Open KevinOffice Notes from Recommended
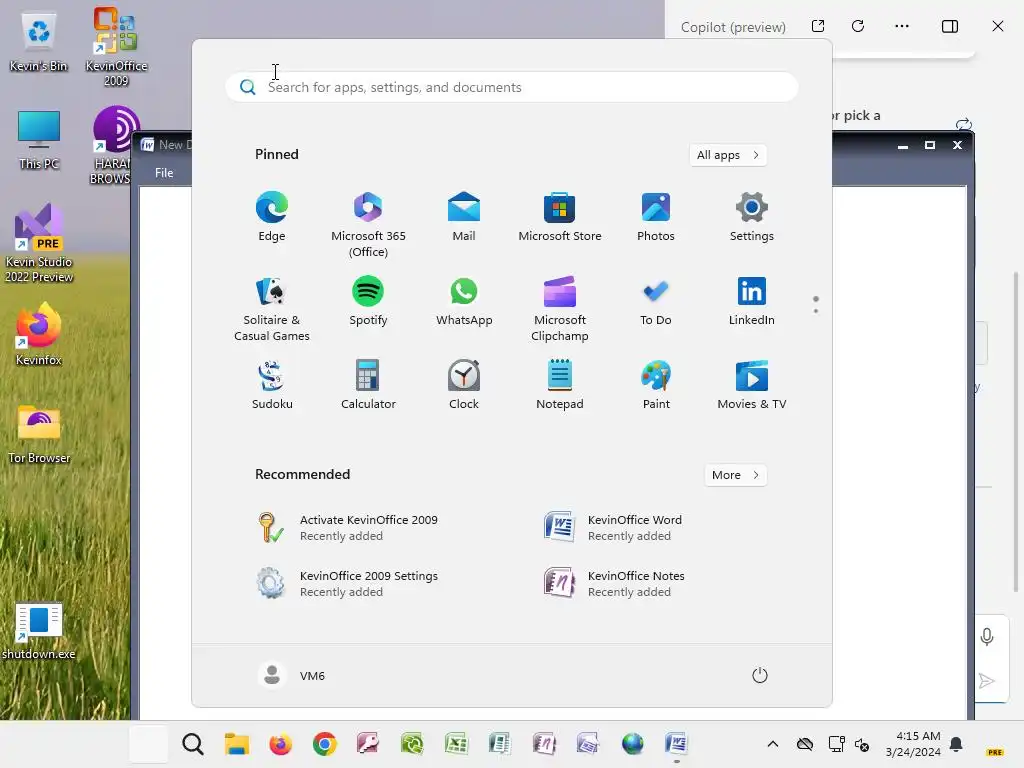This screenshot has width=1024, height=768. pos(614,584)
